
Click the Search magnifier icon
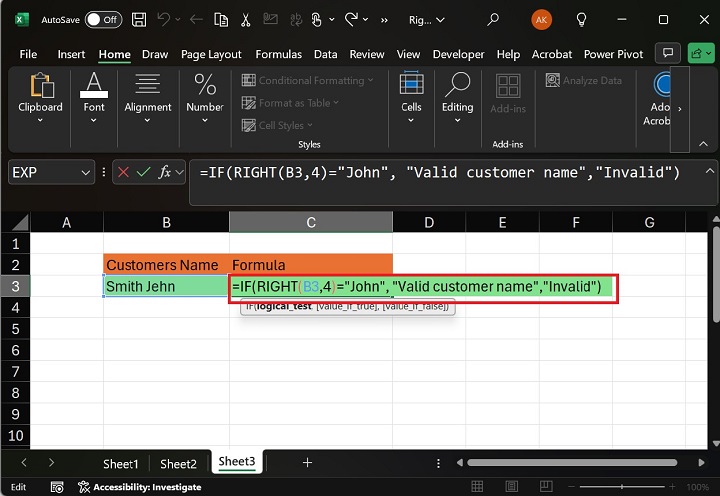pyautogui.click(x=492, y=19)
